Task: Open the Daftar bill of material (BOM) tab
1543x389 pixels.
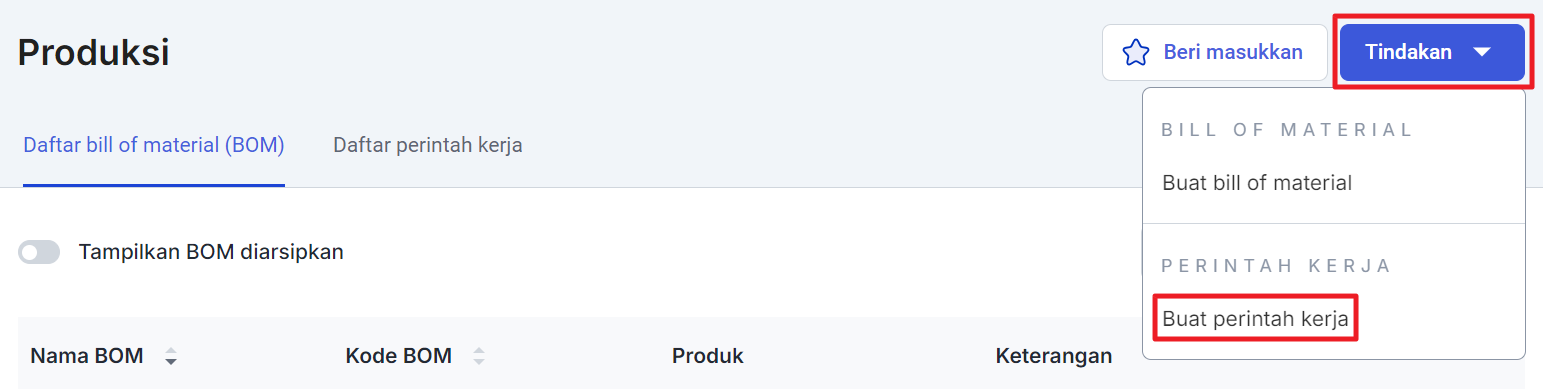Action: coord(154,145)
